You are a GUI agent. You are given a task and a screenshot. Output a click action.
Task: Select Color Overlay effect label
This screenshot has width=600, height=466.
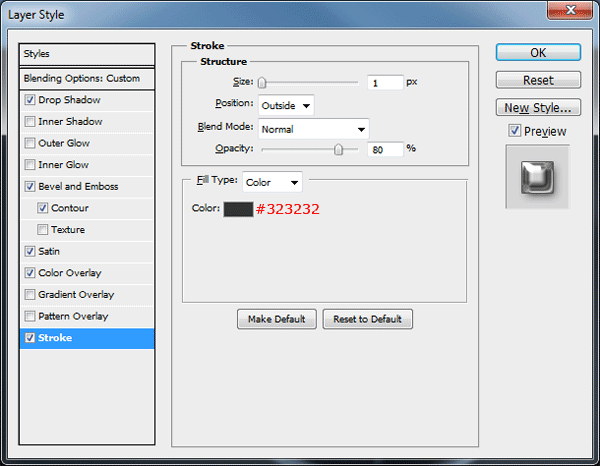pyautogui.click(x=70, y=273)
